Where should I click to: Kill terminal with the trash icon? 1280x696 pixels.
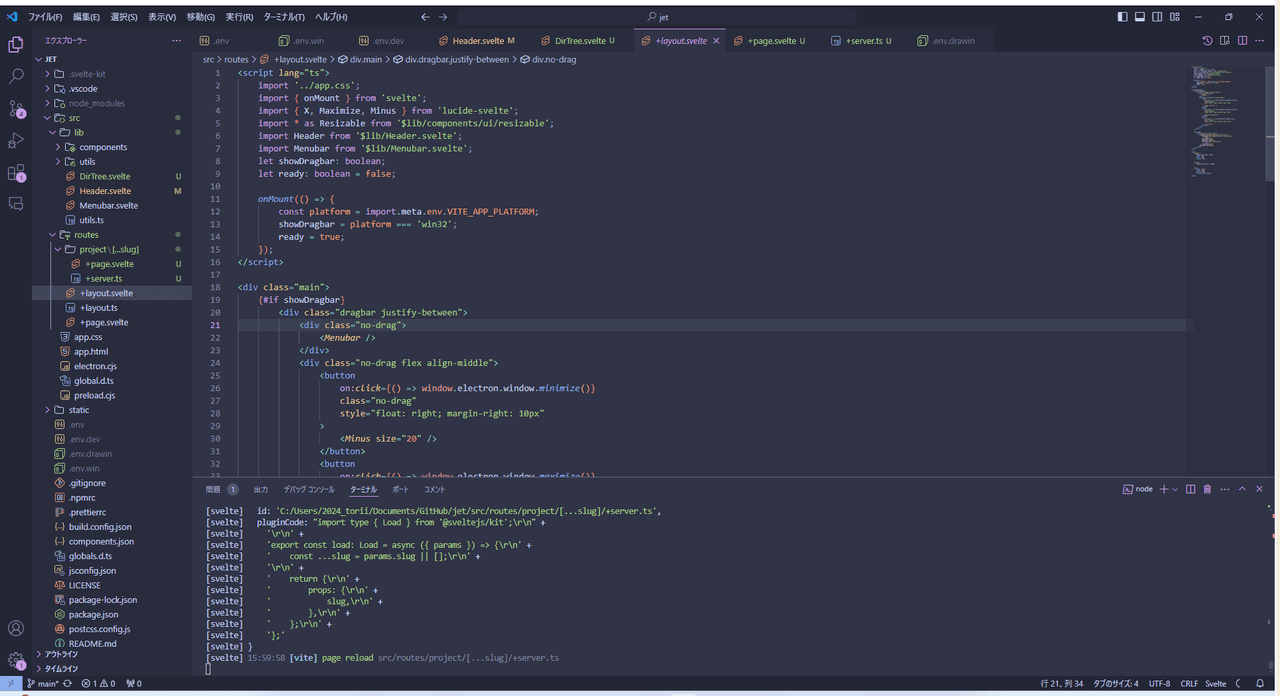1207,489
